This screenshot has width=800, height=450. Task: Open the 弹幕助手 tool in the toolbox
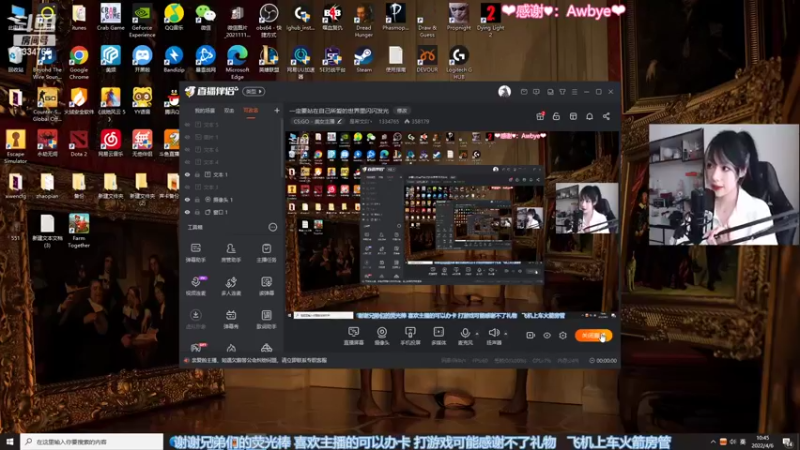point(195,253)
